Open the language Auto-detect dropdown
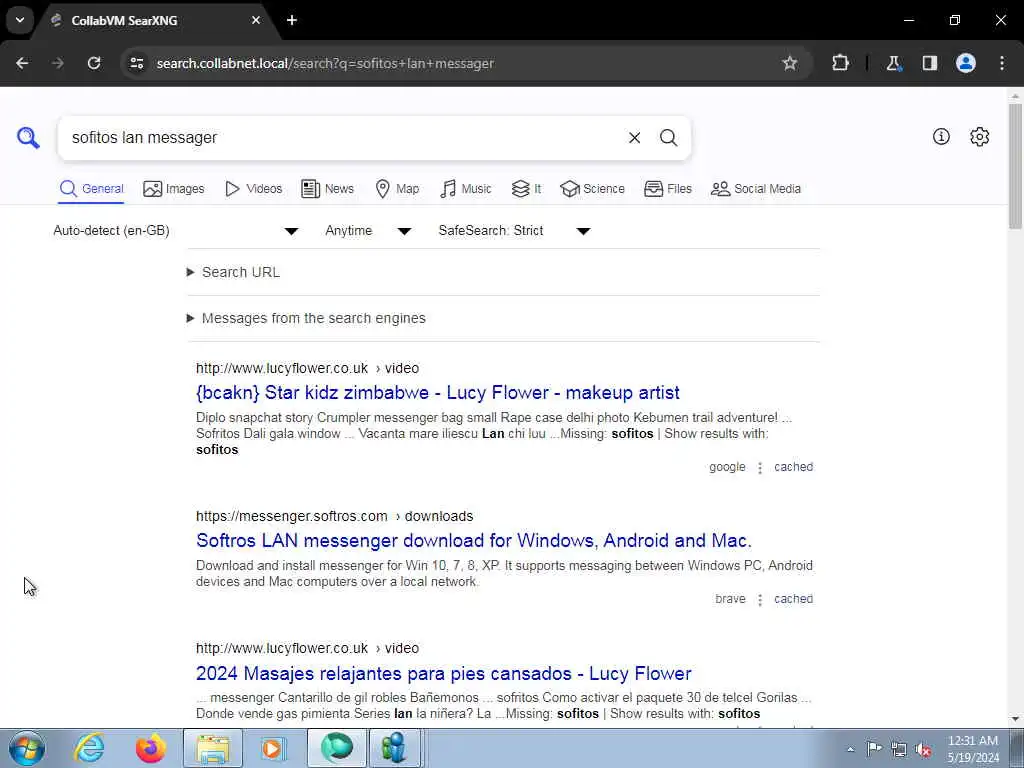The width and height of the screenshot is (1024, 768). coord(176,231)
